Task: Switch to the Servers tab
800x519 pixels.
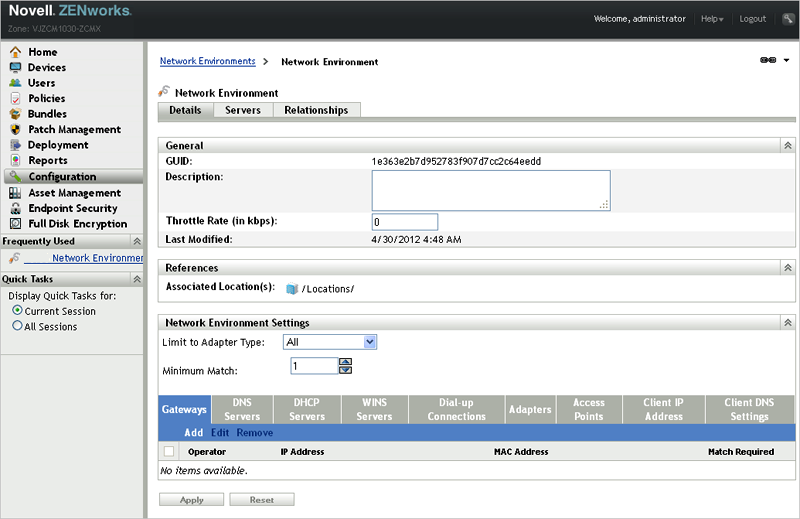Action: (242, 110)
